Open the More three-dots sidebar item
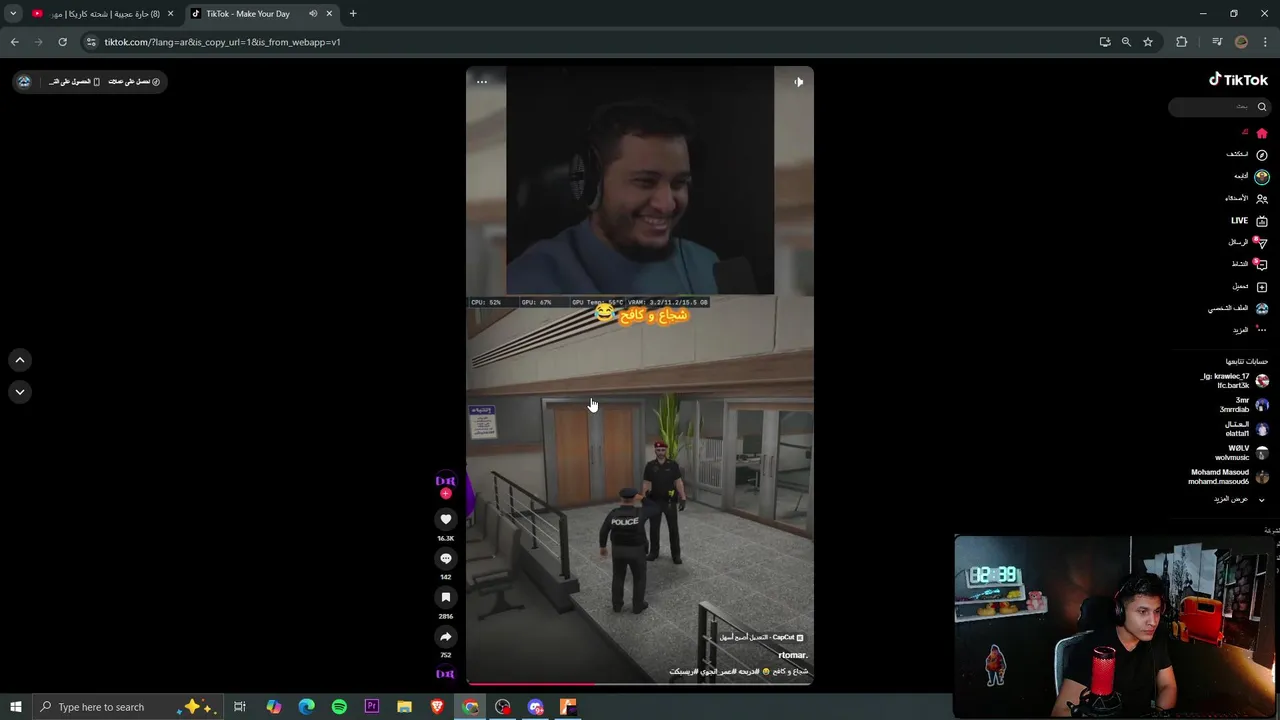The width and height of the screenshot is (1280, 720). (x=1250, y=330)
